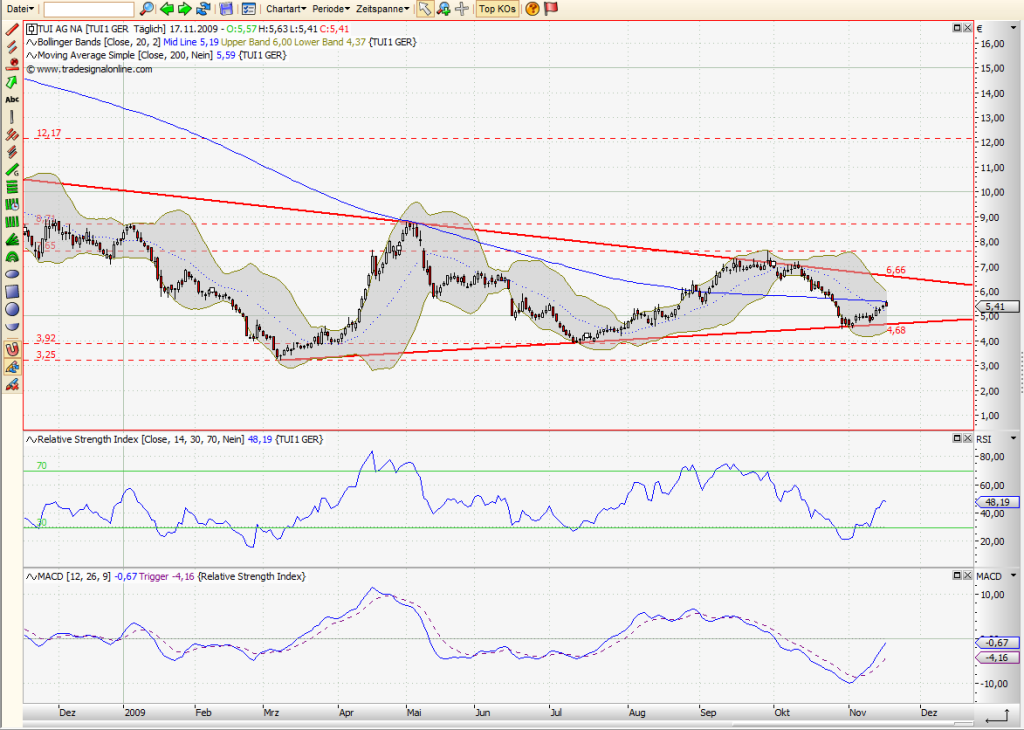1024x730 pixels.
Task: Activate the pointer selection tool
Action: pyautogui.click(x=424, y=8)
